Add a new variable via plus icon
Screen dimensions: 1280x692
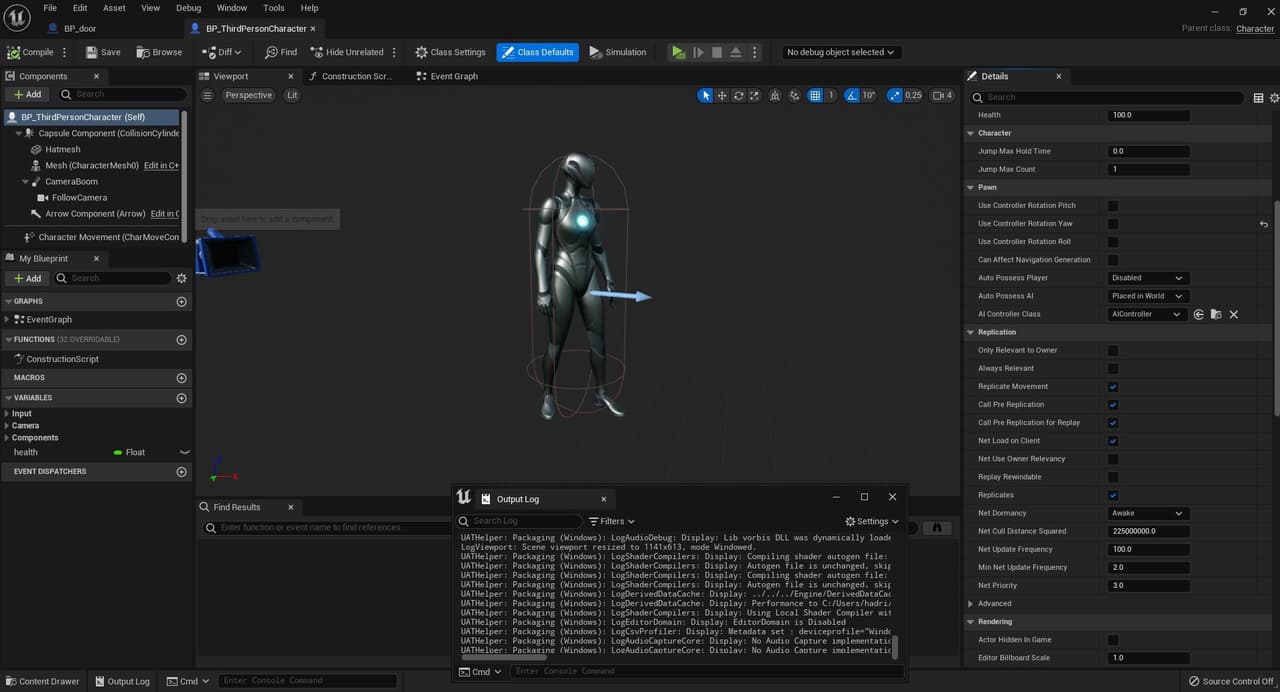tap(181, 398)
